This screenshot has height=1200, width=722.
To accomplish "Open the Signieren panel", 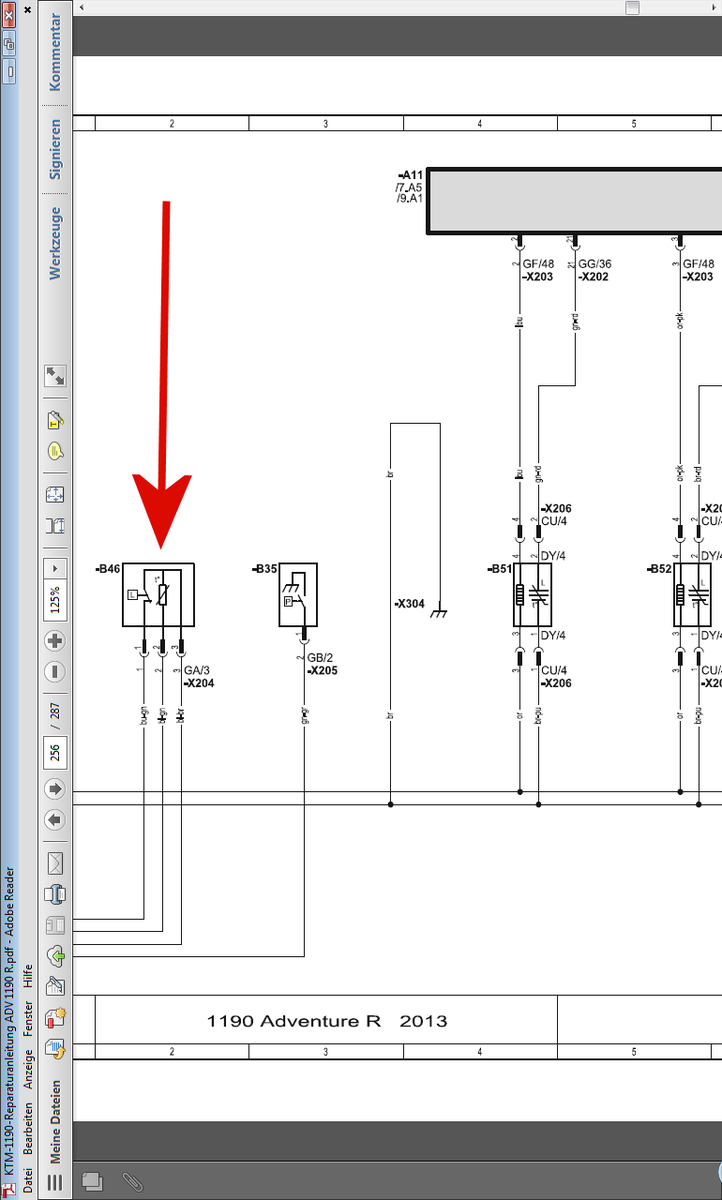I will 55,149.
